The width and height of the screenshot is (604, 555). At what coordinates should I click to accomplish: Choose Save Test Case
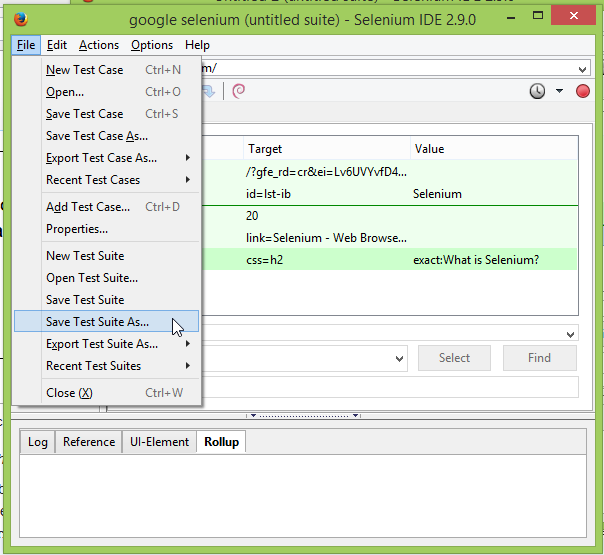point(106,114)
